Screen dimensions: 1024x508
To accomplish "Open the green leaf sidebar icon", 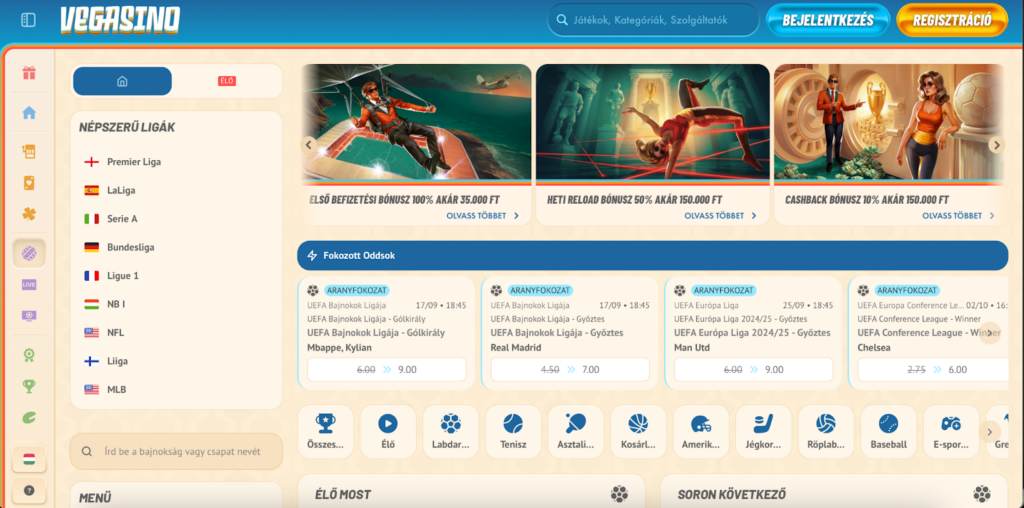I will pos(29,417).
